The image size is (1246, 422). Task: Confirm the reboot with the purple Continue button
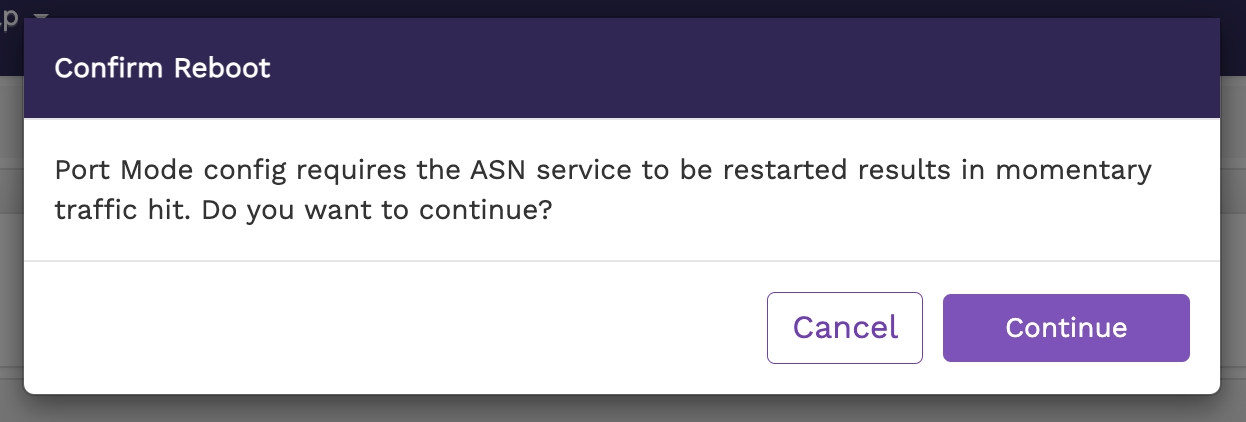(1066, 328)
